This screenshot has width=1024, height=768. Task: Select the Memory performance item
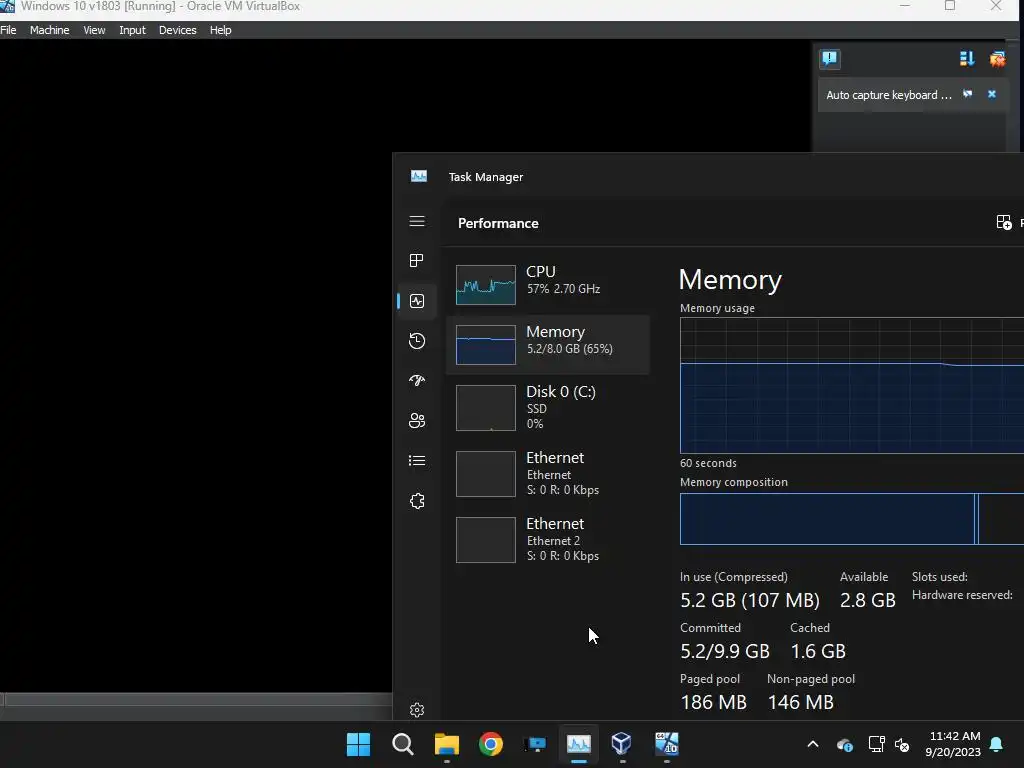click(x=548, y=345)
